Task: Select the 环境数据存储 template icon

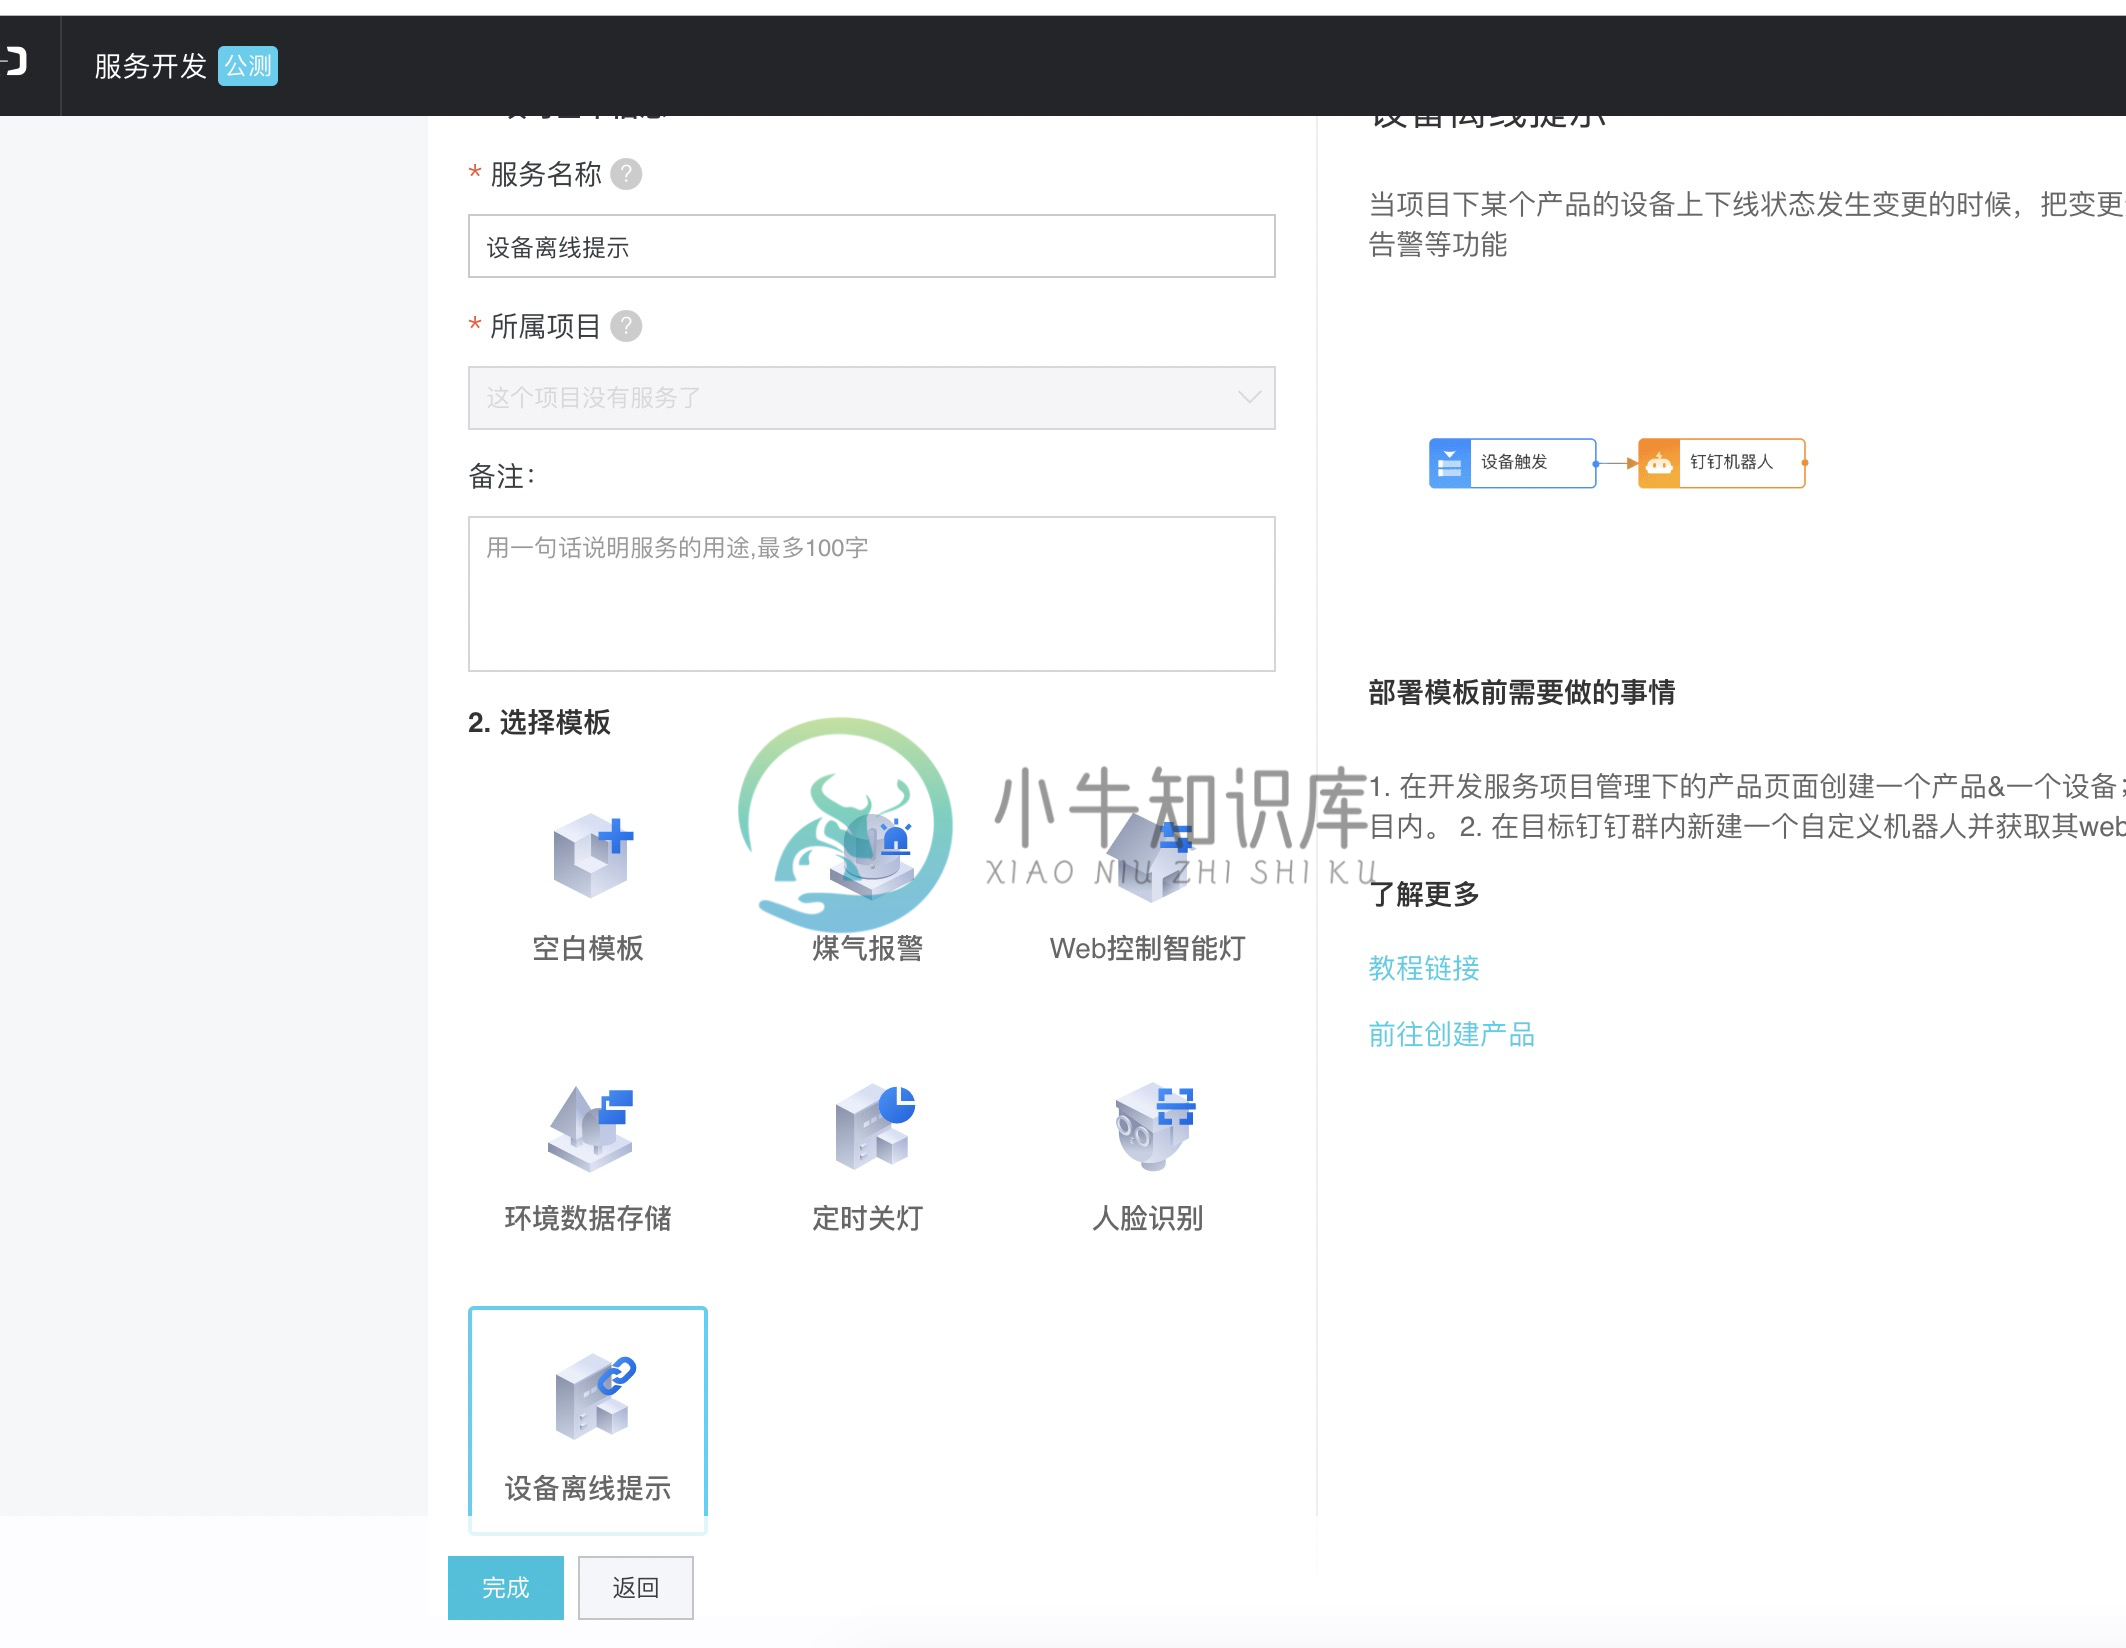Action: (591, 1128)
